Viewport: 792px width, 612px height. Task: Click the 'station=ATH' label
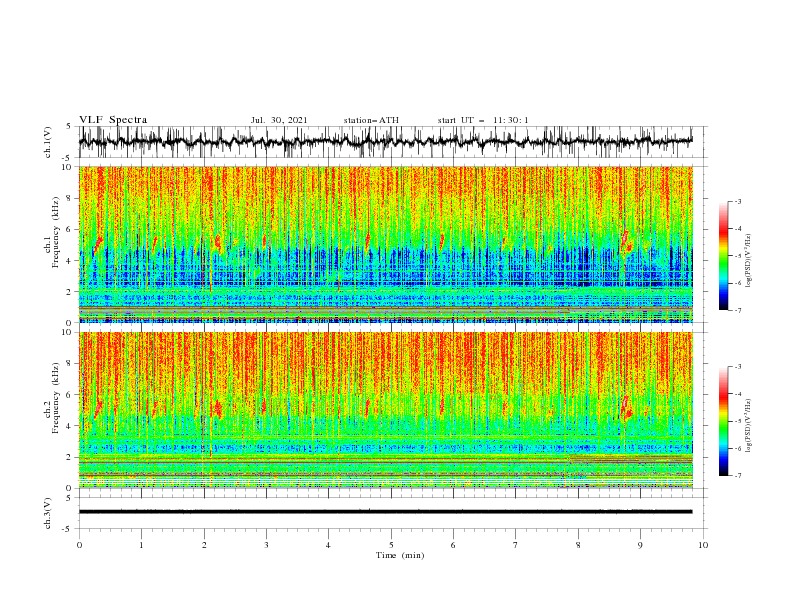point(371,120)
